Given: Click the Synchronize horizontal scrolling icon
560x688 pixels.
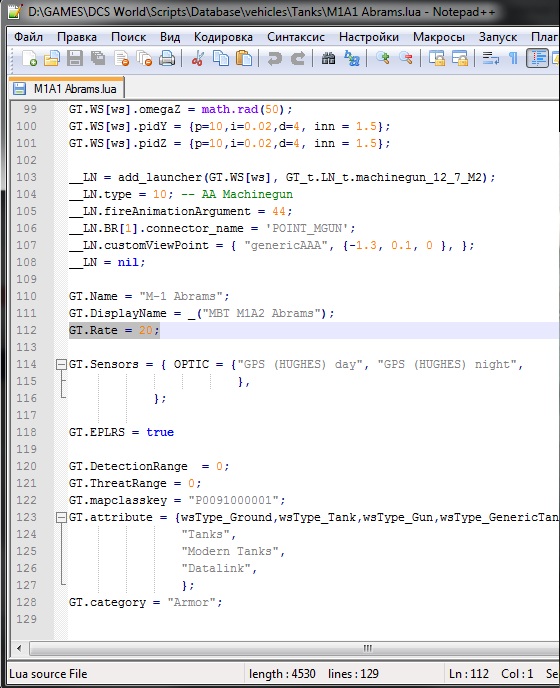Looking at the screenshot, I should click(459, 58).
